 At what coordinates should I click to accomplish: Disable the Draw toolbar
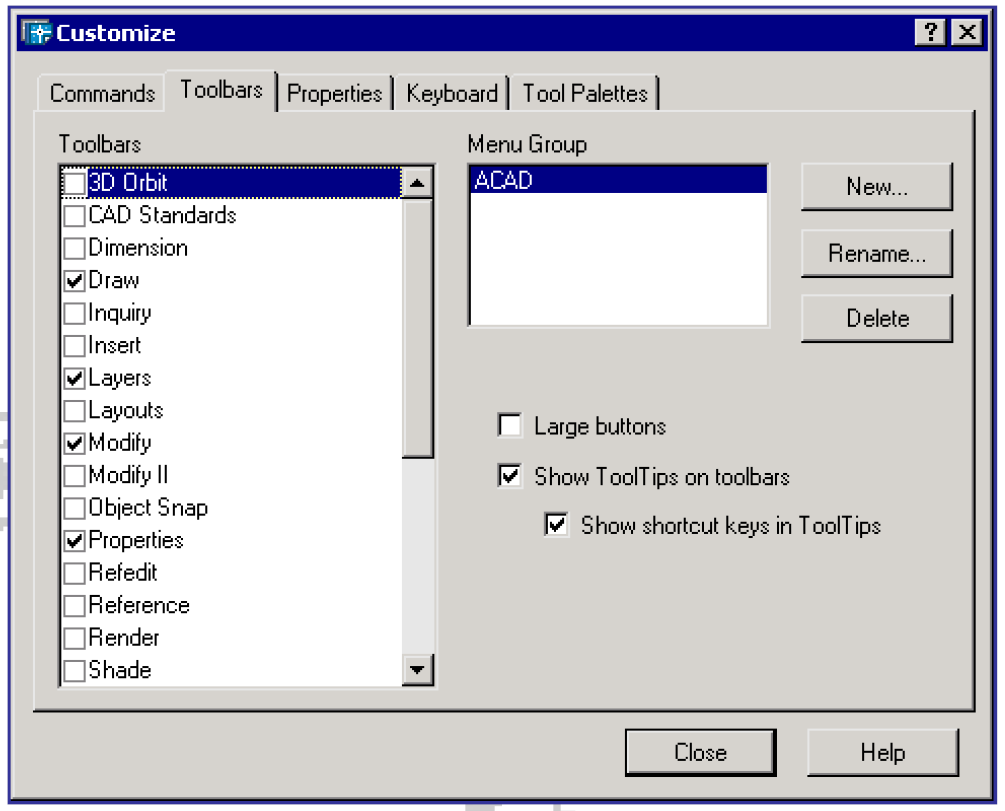click(x=74, y=280)
